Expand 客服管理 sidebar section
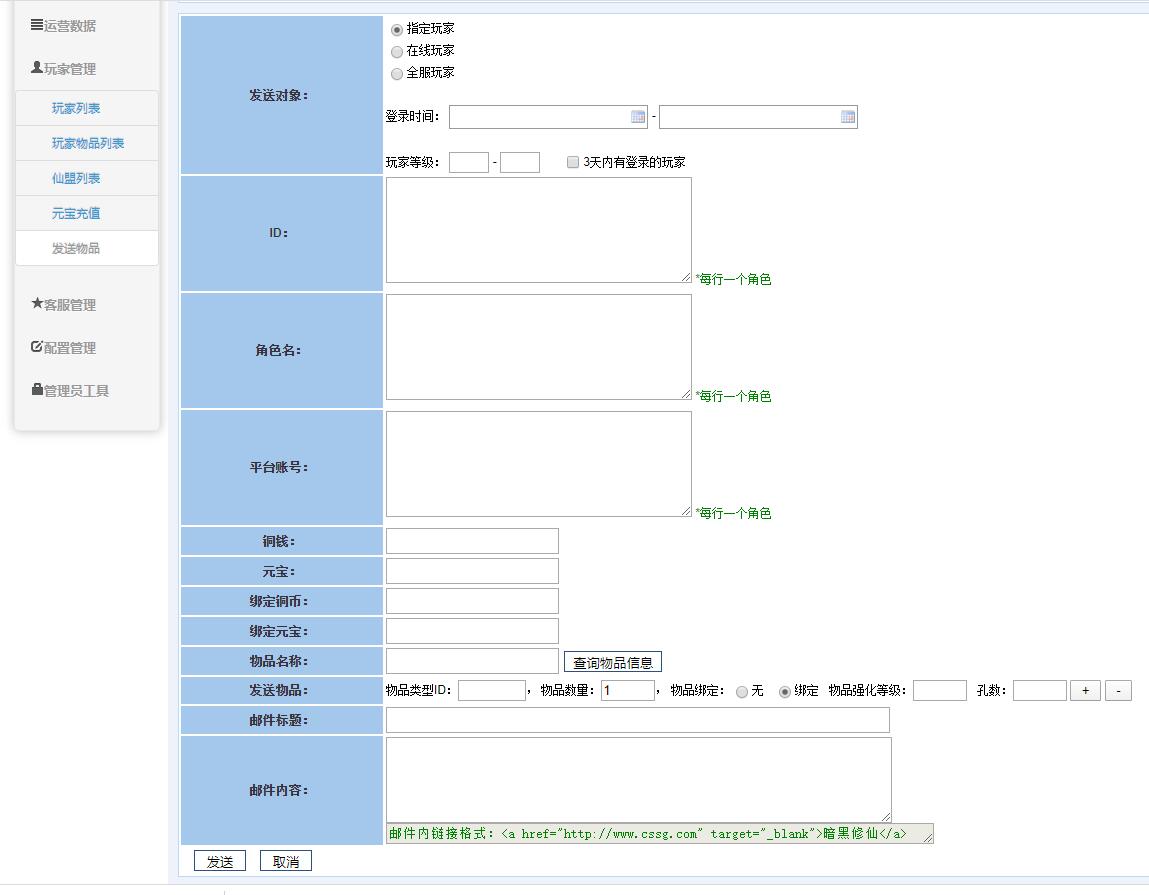The image size is (1149, 895). 64,304
